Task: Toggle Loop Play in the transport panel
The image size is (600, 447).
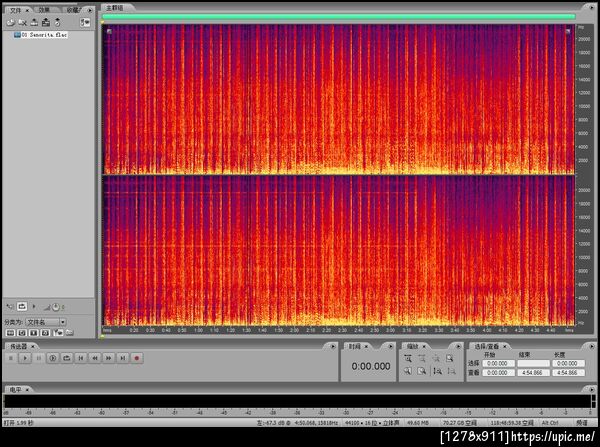Action: point(67,358)
